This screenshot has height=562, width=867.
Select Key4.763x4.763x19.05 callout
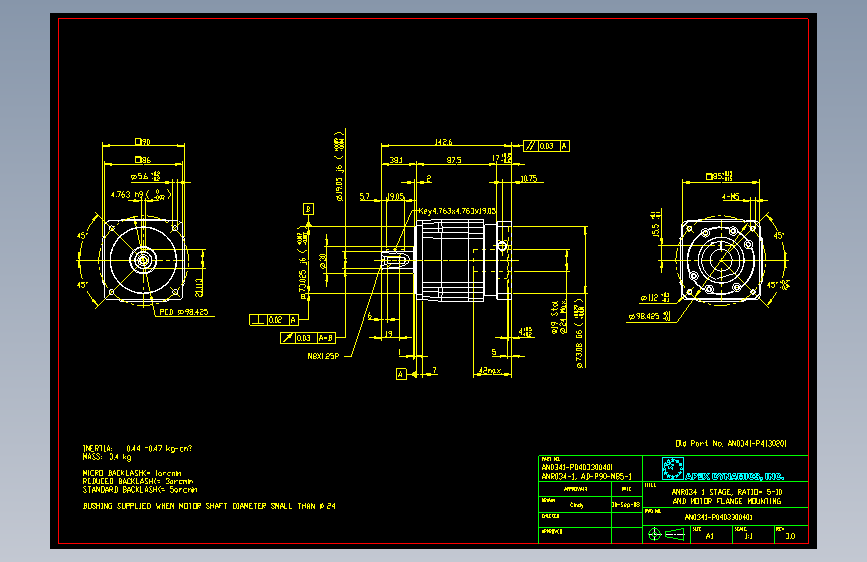(x=457, y=211)
